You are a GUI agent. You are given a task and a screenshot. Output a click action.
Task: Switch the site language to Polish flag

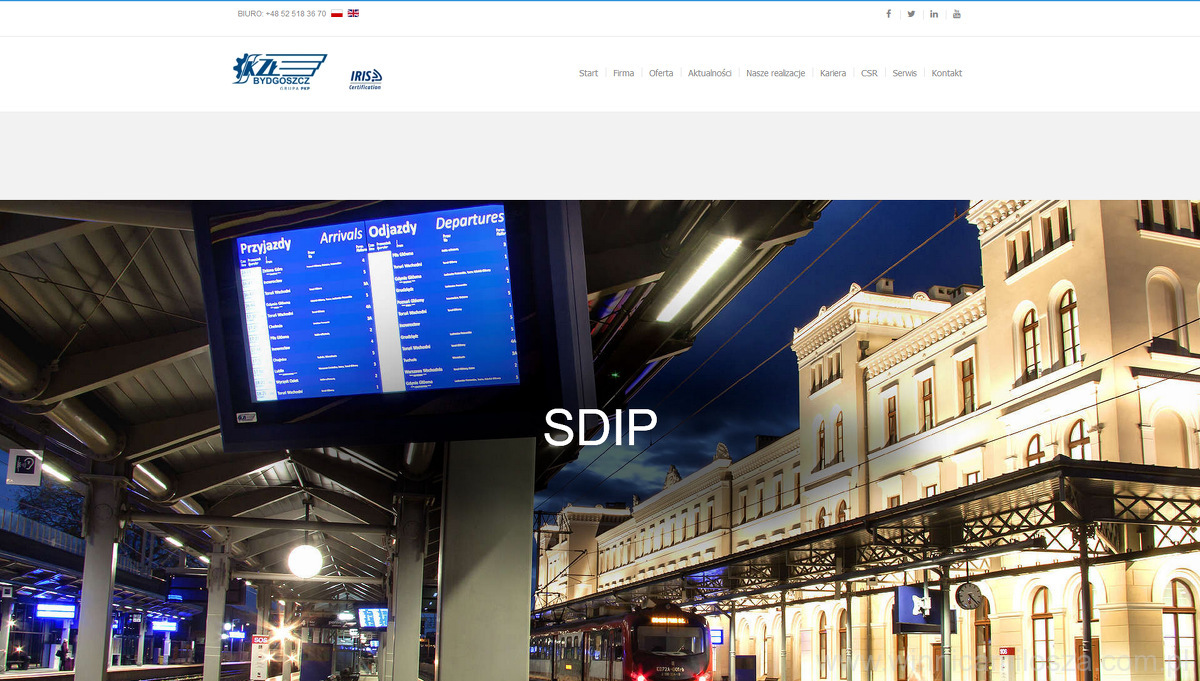pos(337,14)
